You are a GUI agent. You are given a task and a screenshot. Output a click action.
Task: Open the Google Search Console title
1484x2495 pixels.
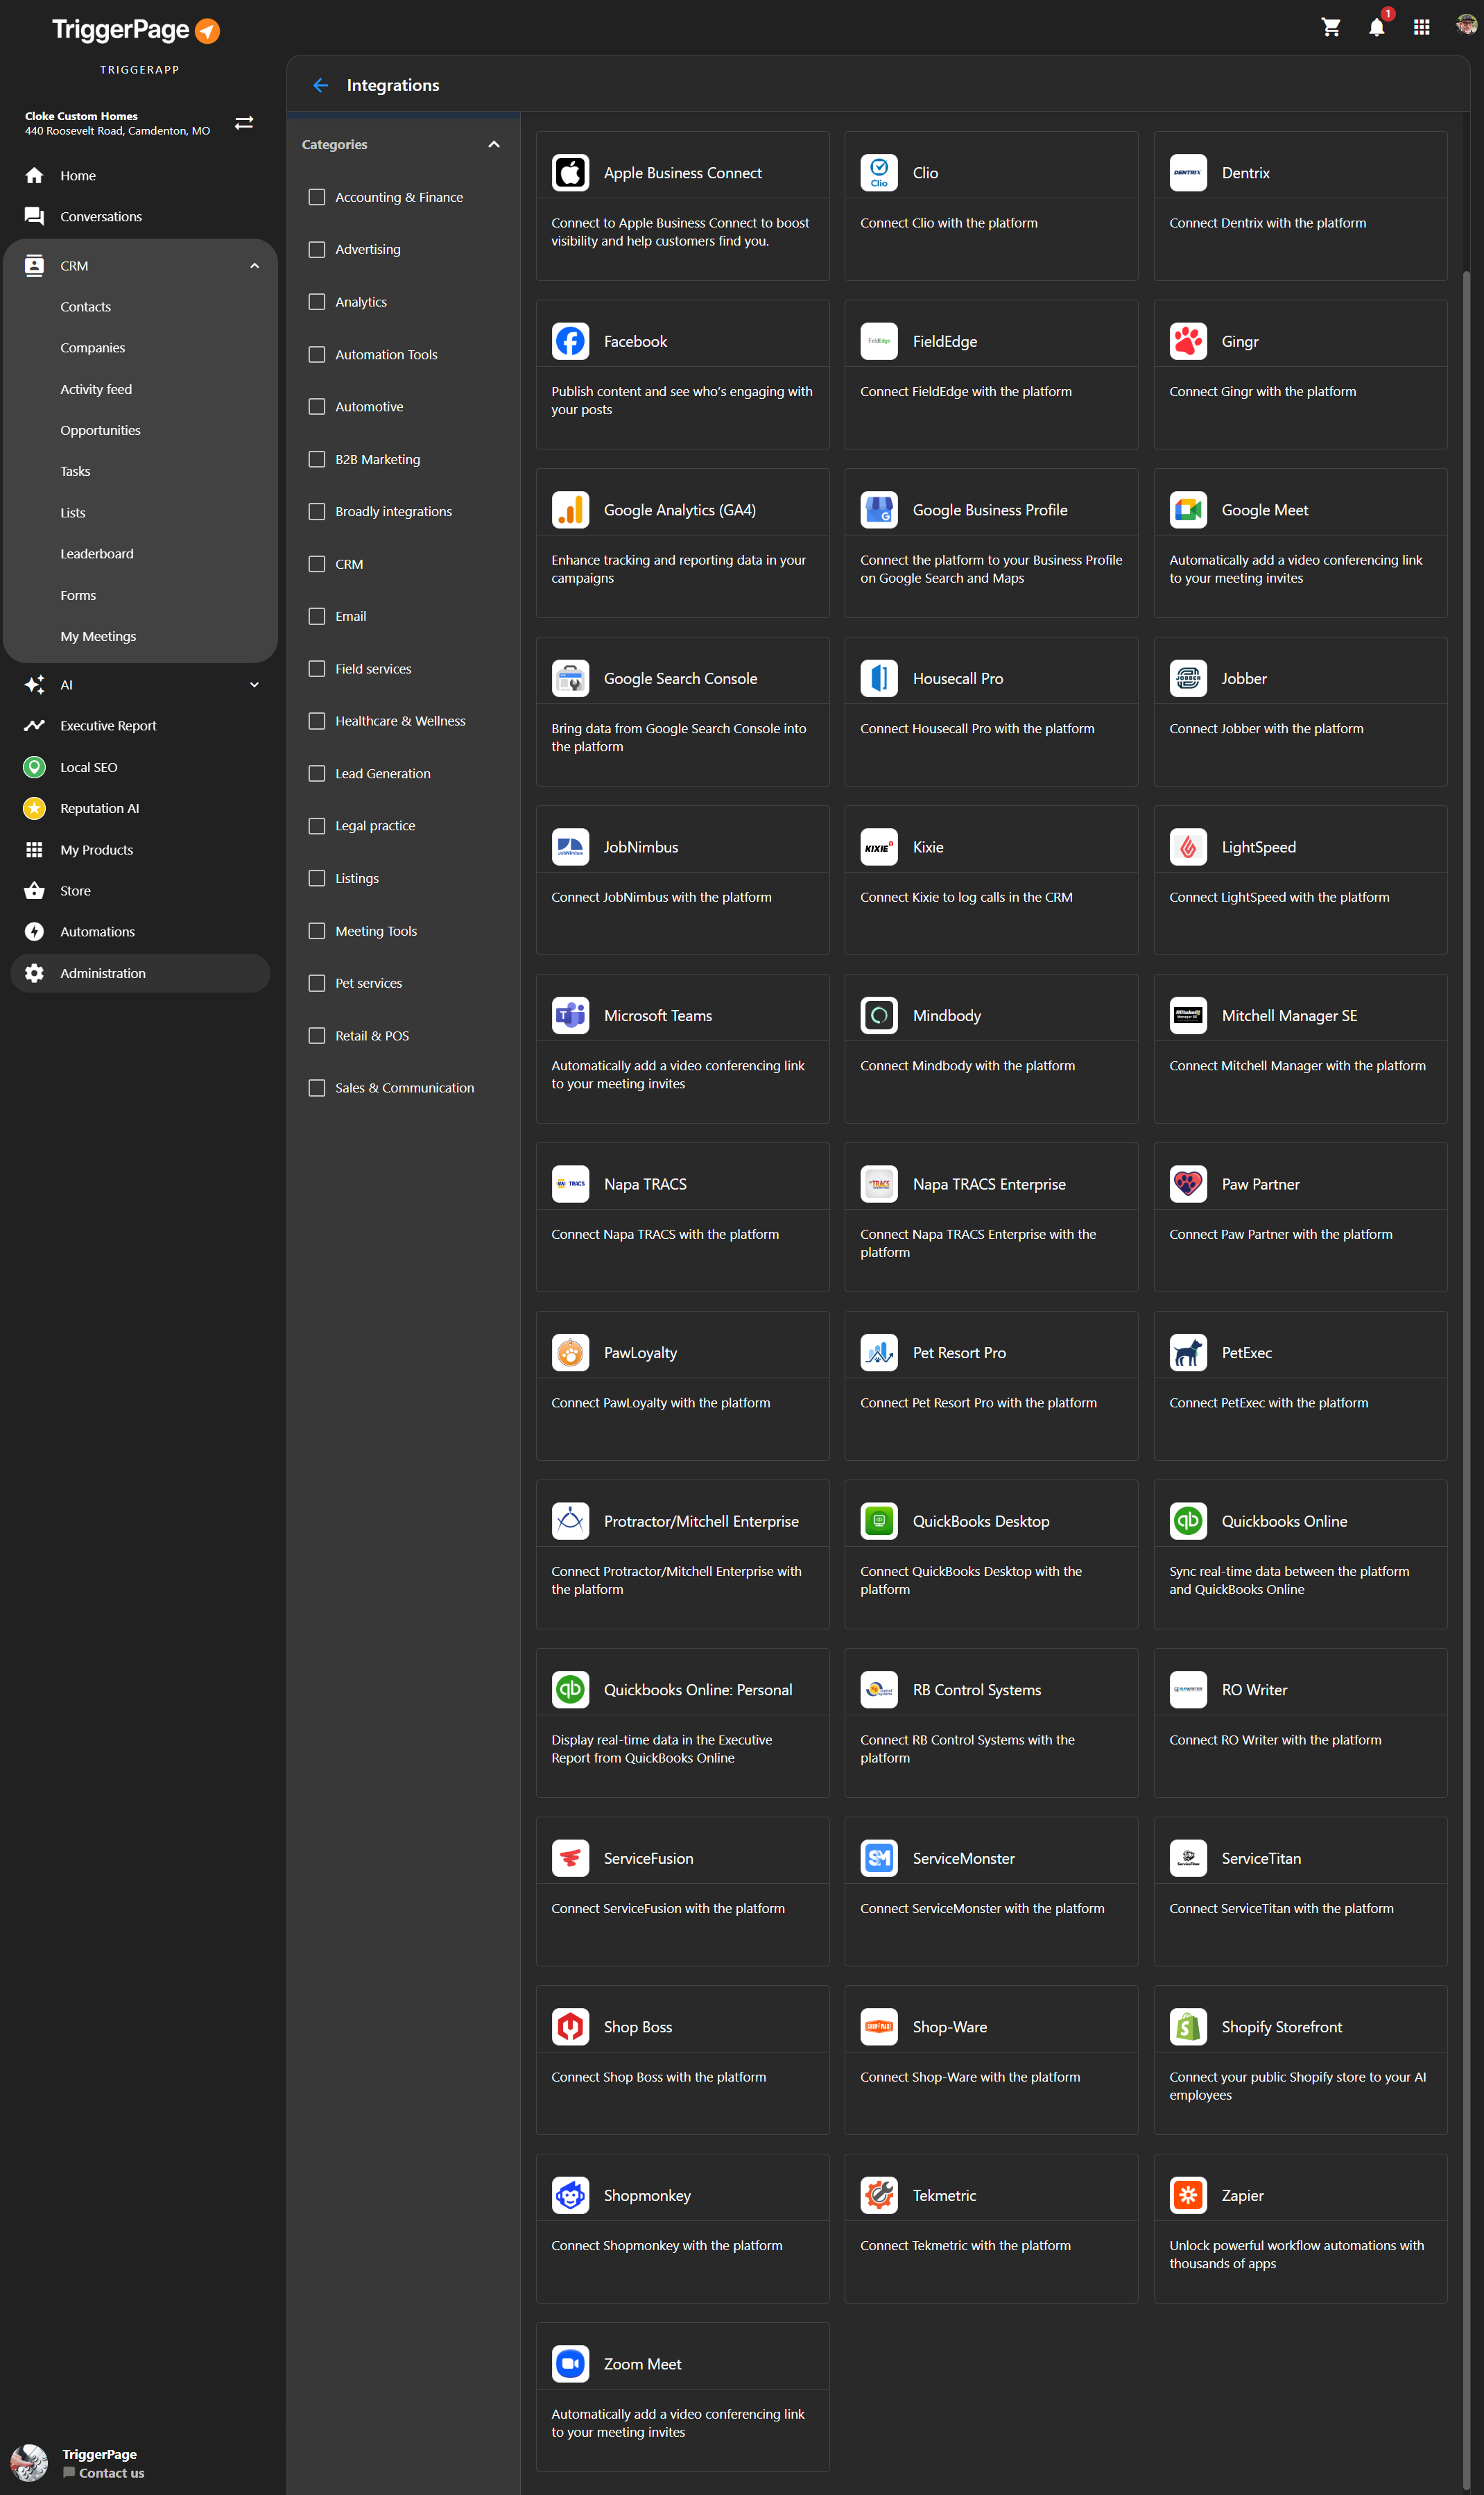pyautogui.click(x=680, y=679)
